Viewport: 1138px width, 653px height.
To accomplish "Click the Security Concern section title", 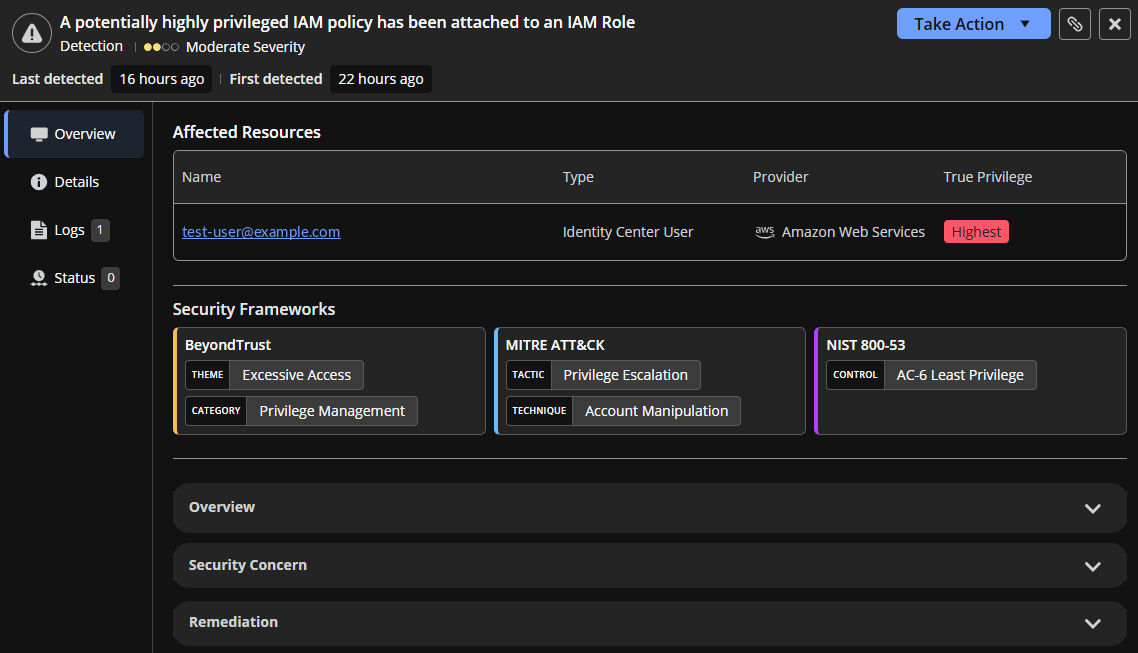I will [x=247, y=565].
